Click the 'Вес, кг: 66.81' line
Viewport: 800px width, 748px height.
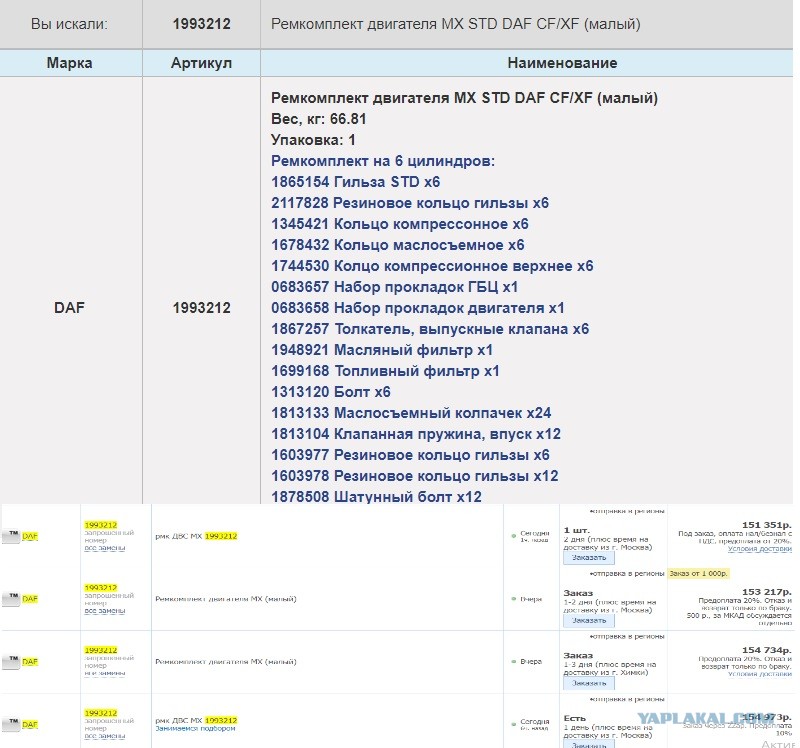click(318, 119)
